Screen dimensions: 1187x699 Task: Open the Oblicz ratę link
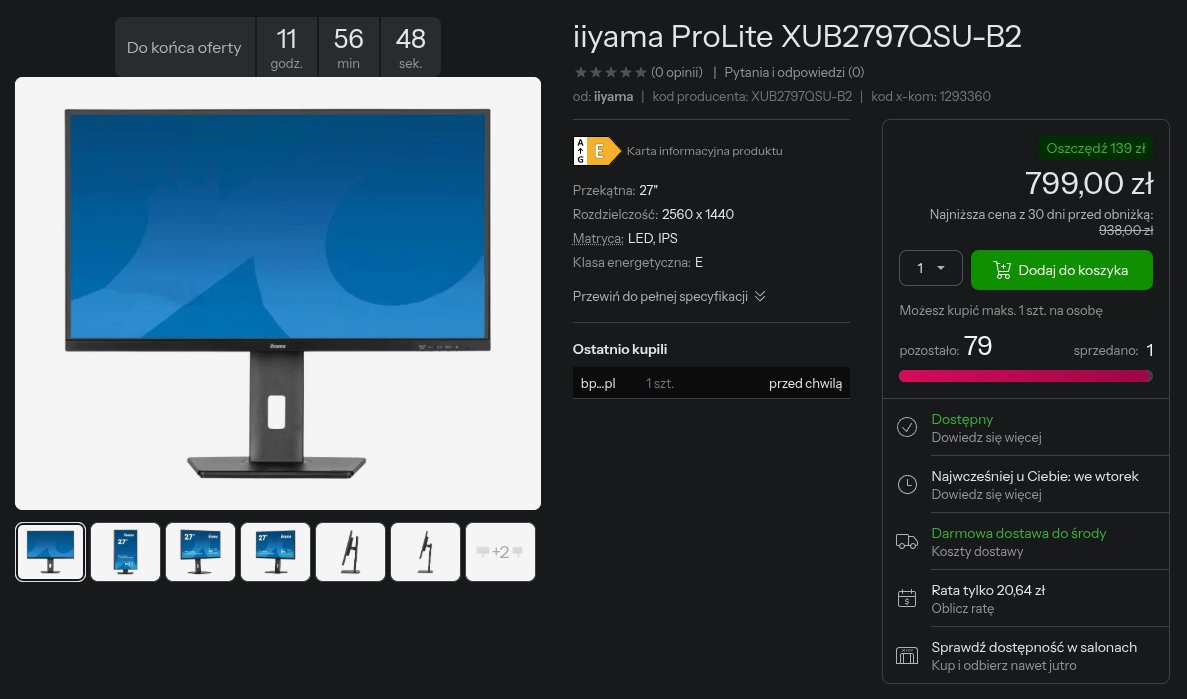[x=962, y=608]
